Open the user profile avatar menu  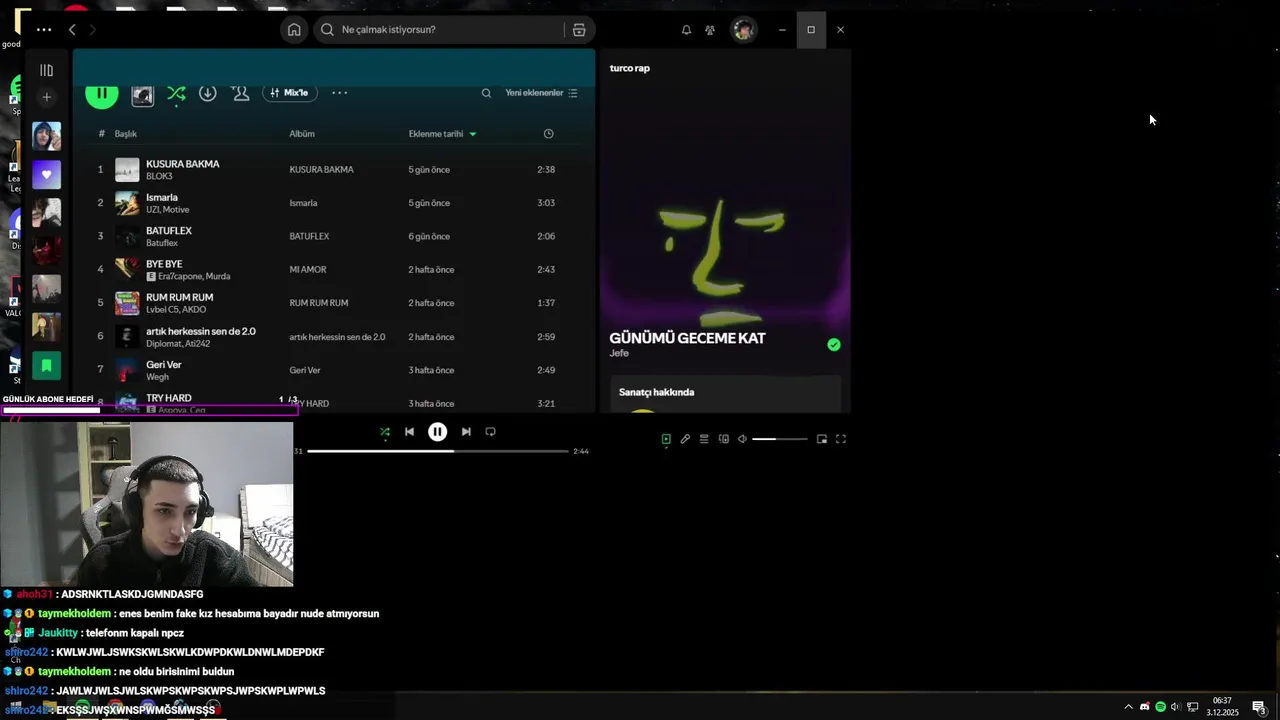pyautogui.click(x=743, y=30)
